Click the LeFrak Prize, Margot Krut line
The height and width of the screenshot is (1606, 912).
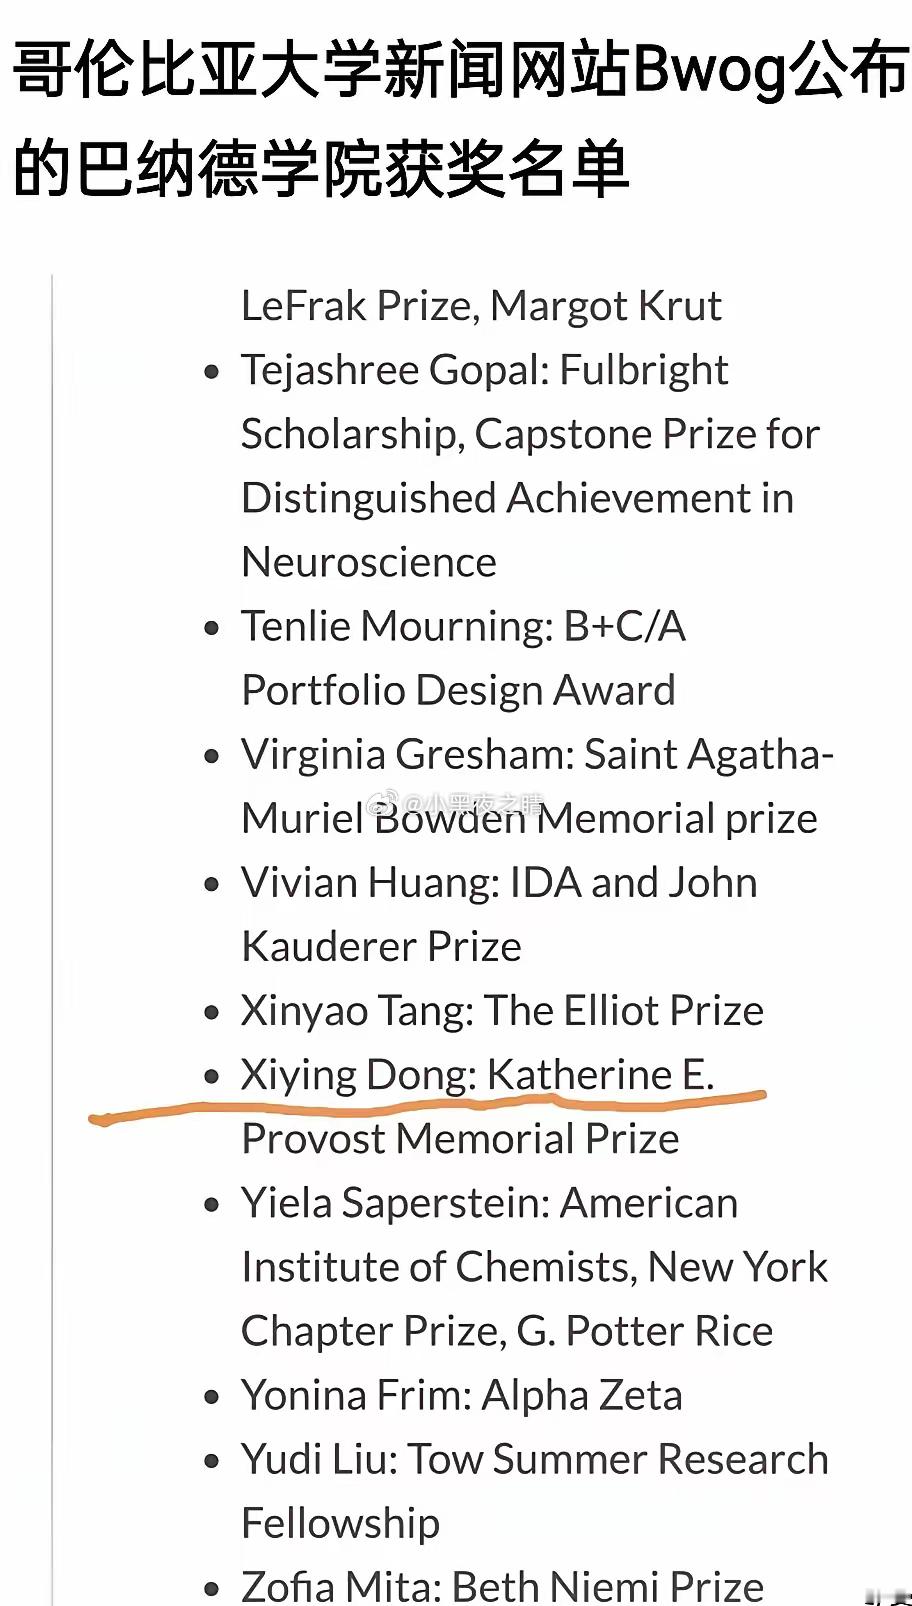(481, 306)
